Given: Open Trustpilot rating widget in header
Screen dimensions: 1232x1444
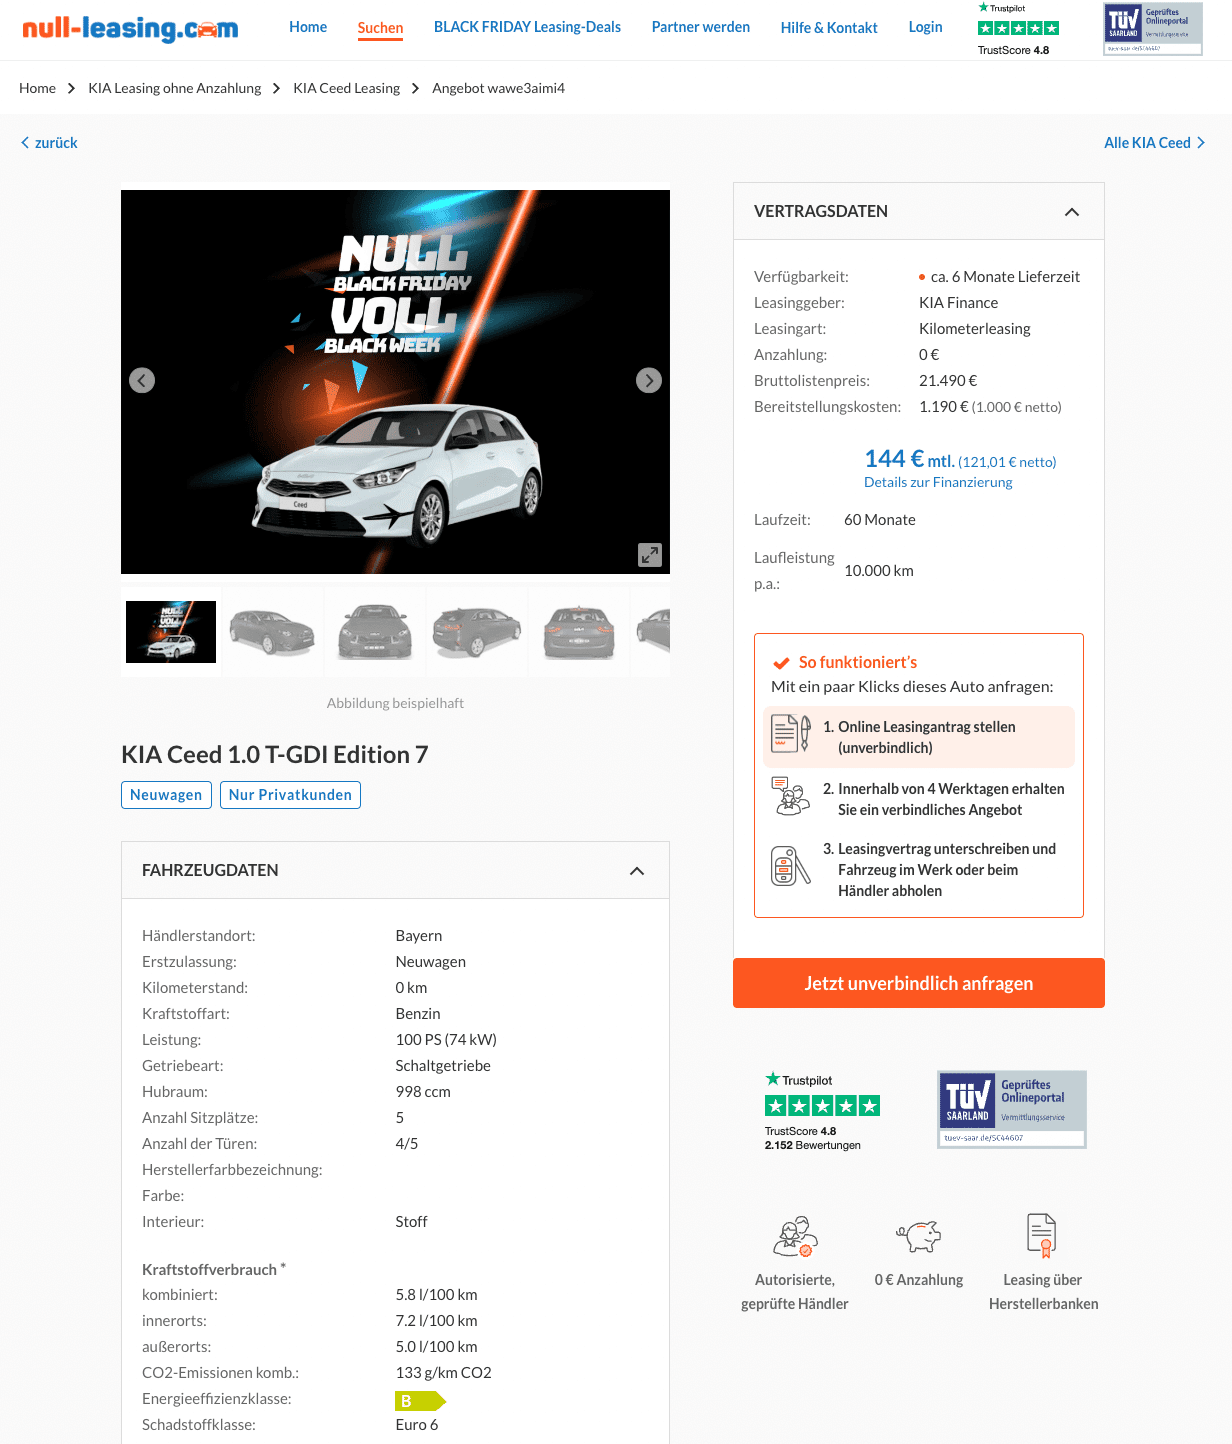Looking at the screenshot, I should [1018, 29].
